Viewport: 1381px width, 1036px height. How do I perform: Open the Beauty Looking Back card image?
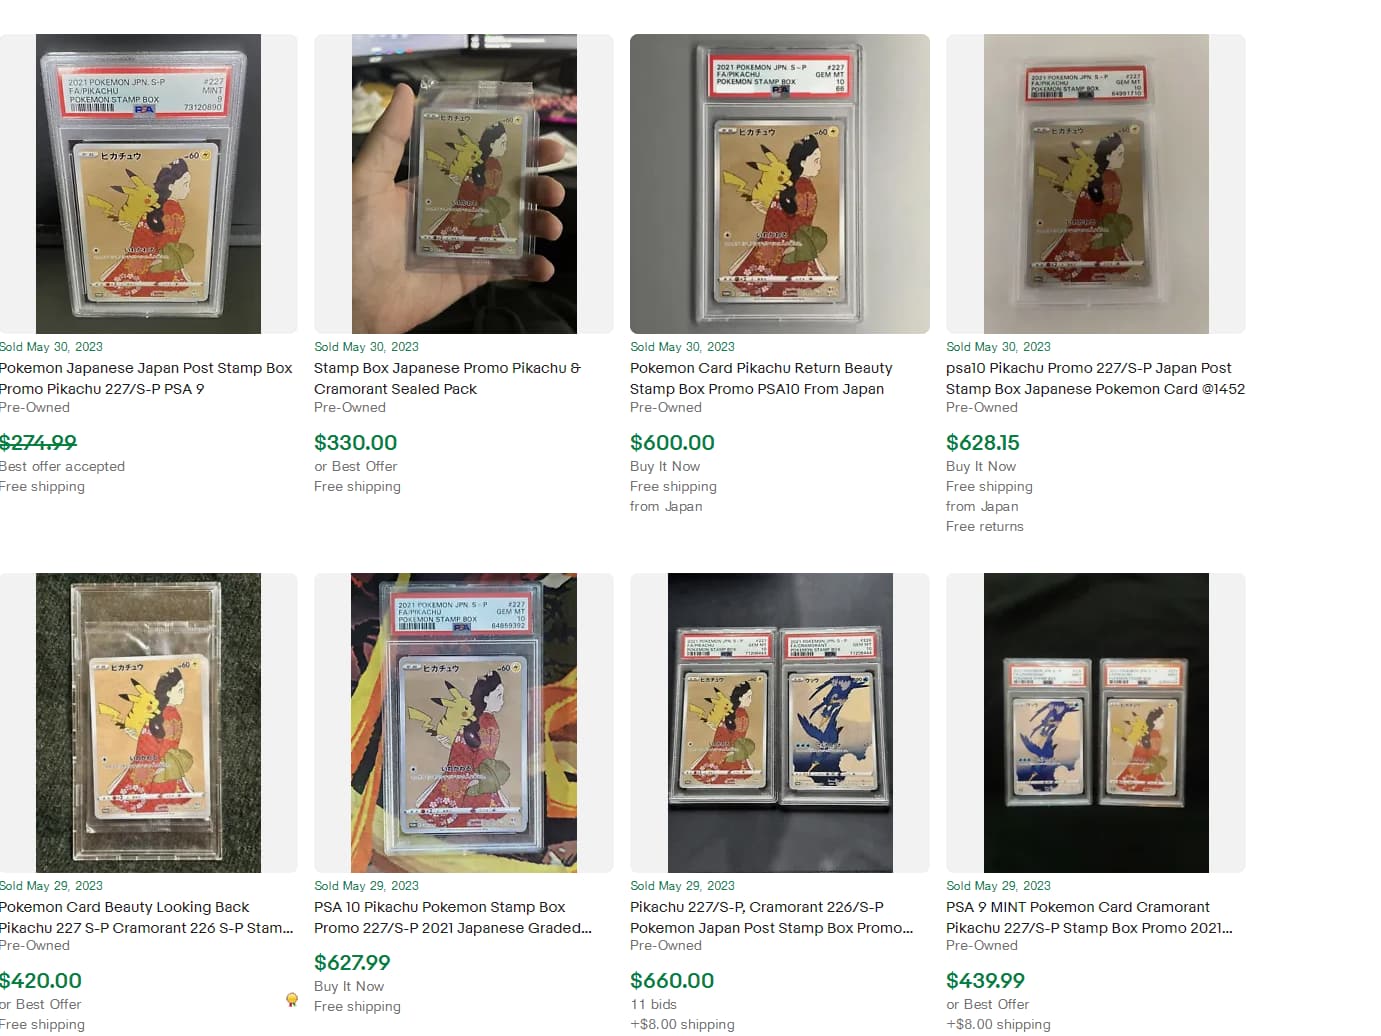(x=148, y=723)
